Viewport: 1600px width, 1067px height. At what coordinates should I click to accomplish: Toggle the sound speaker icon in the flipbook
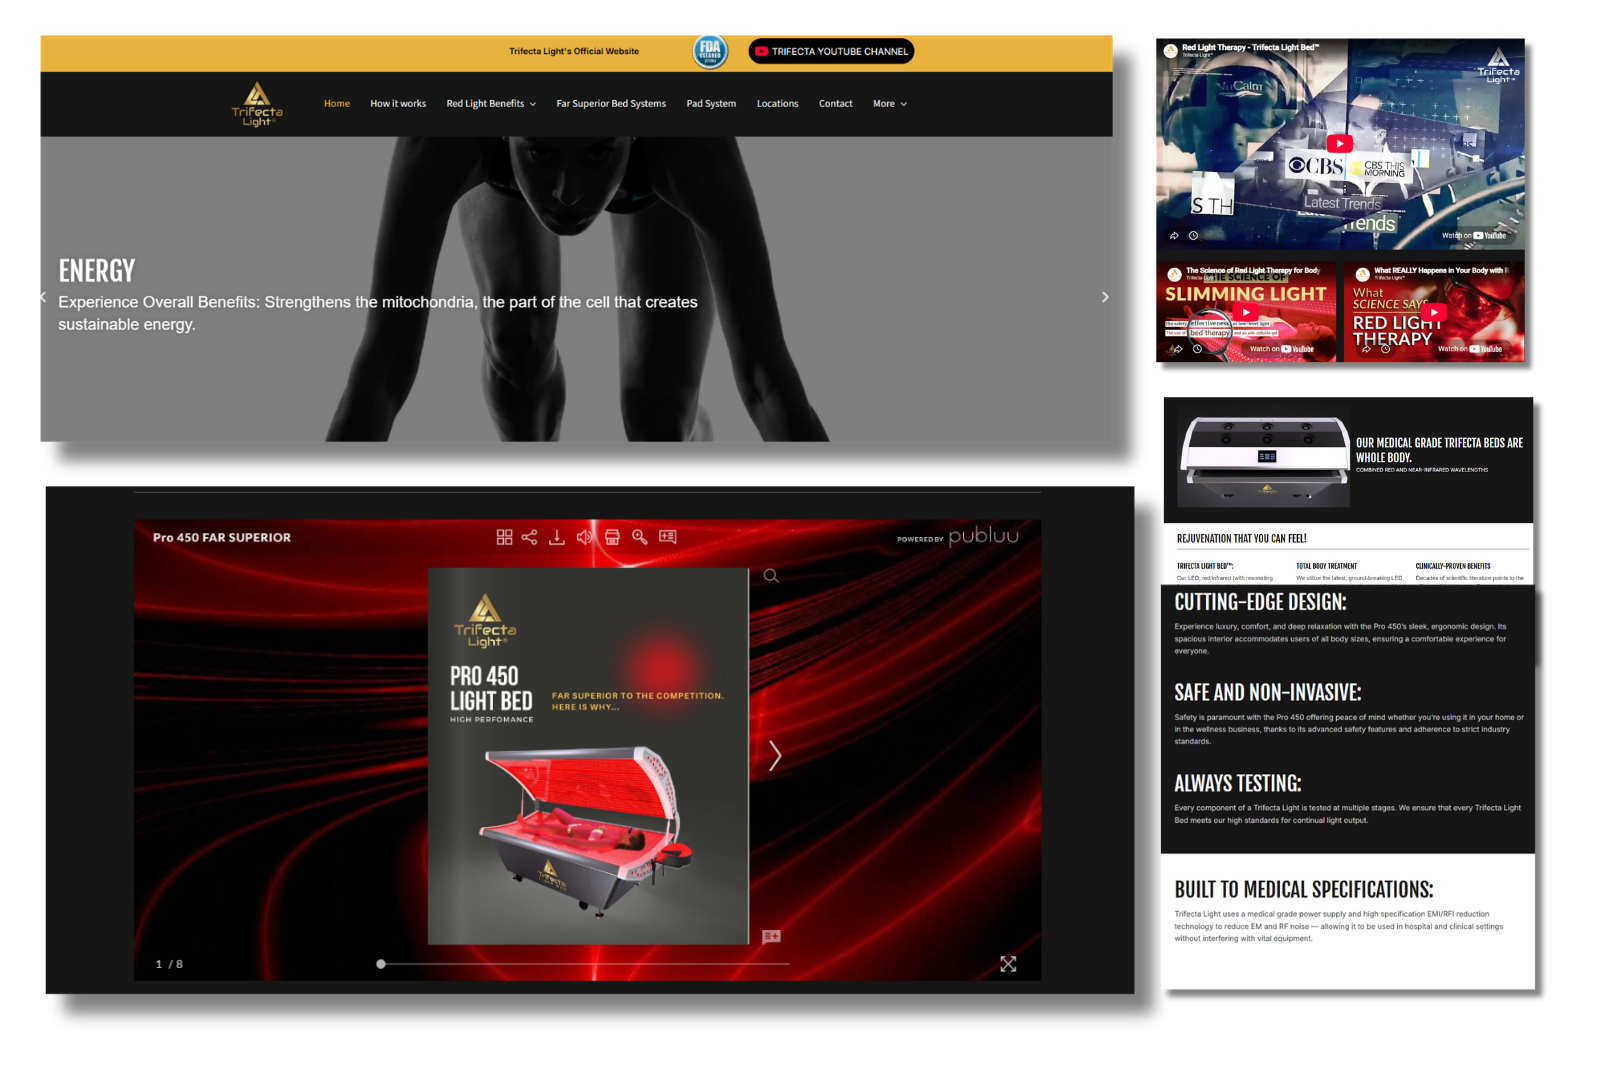(x=584, y=537)
